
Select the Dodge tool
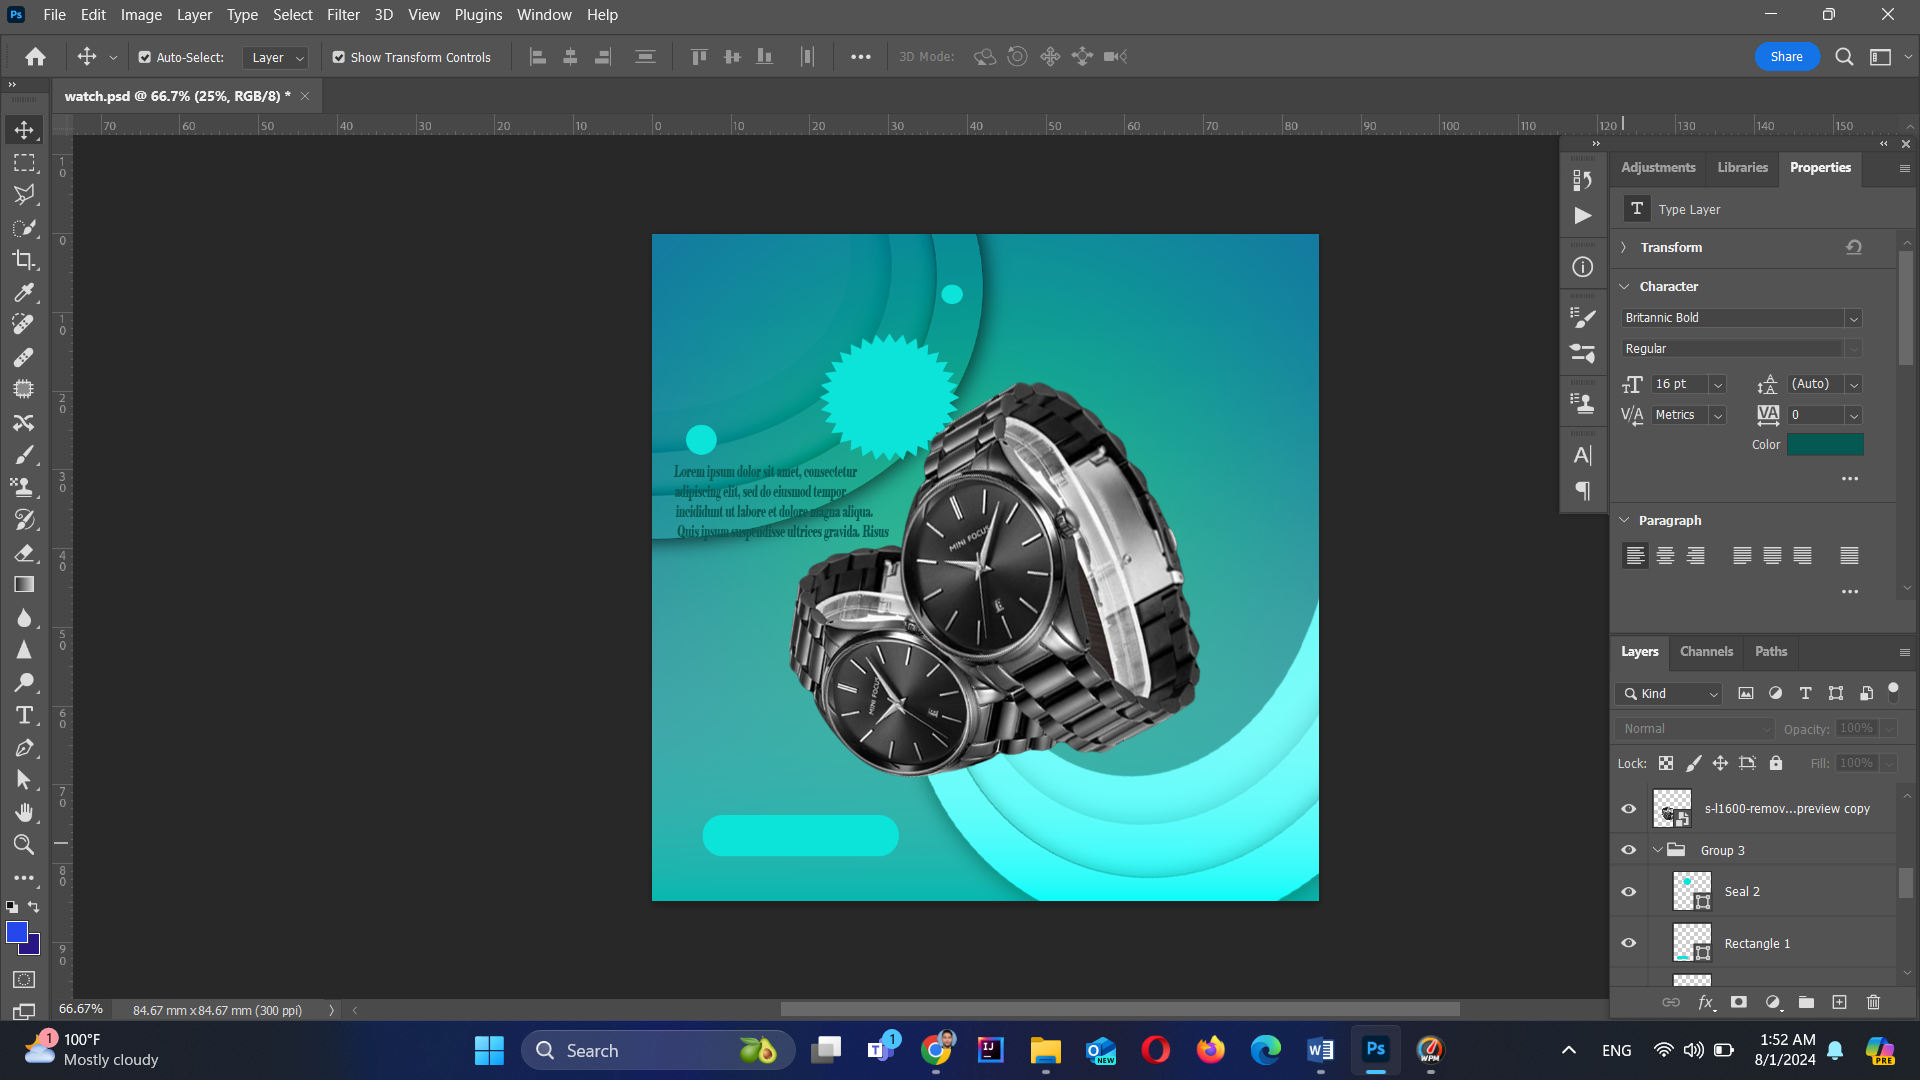tap(24, 682)
